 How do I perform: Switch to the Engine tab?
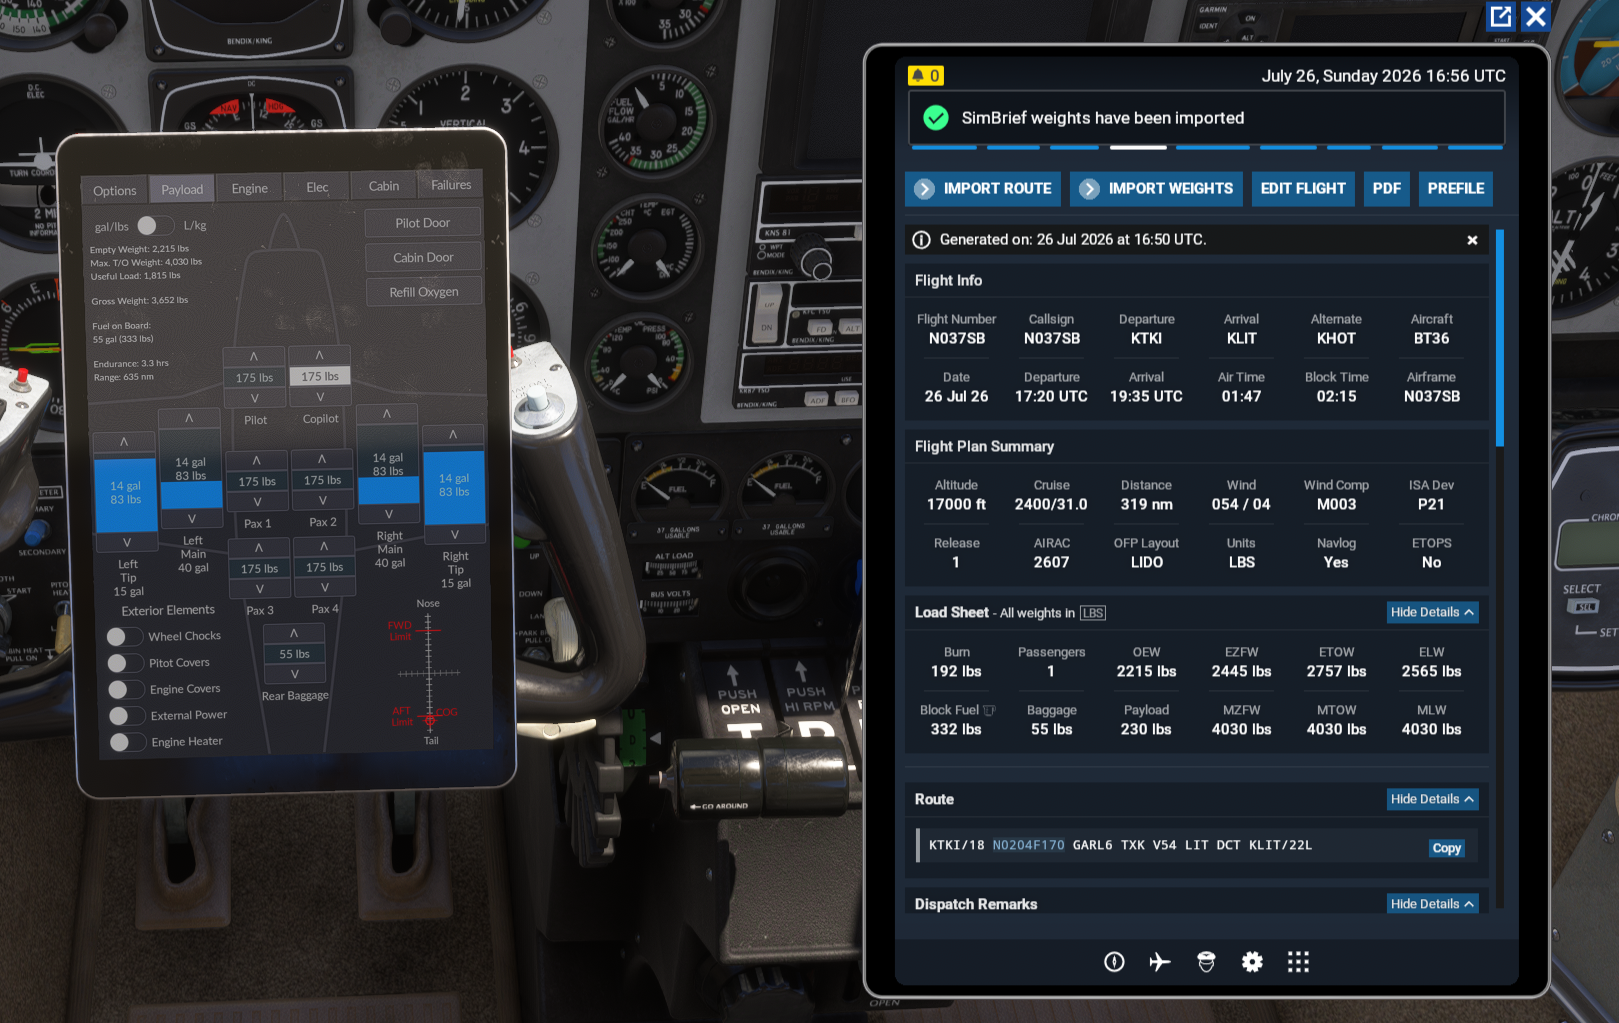tap(250, 188)
